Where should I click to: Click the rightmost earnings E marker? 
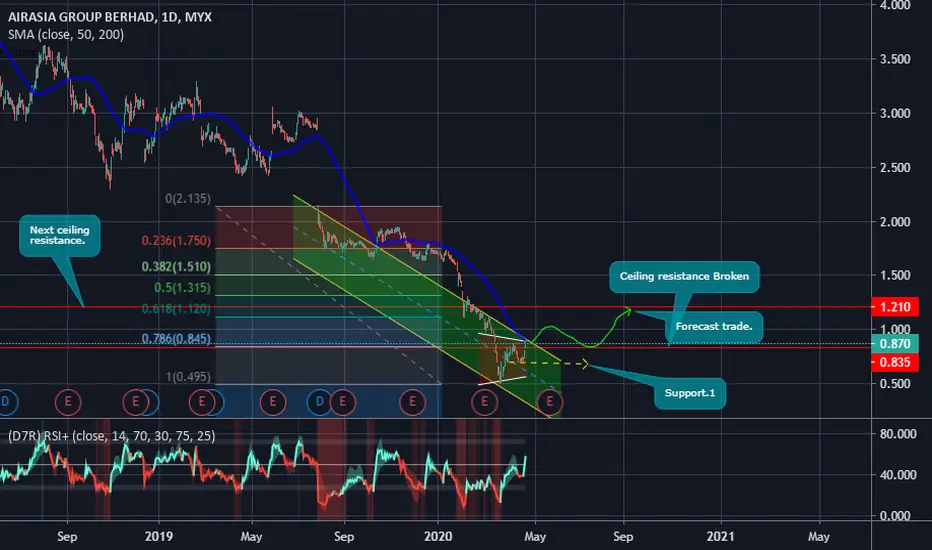550,403
